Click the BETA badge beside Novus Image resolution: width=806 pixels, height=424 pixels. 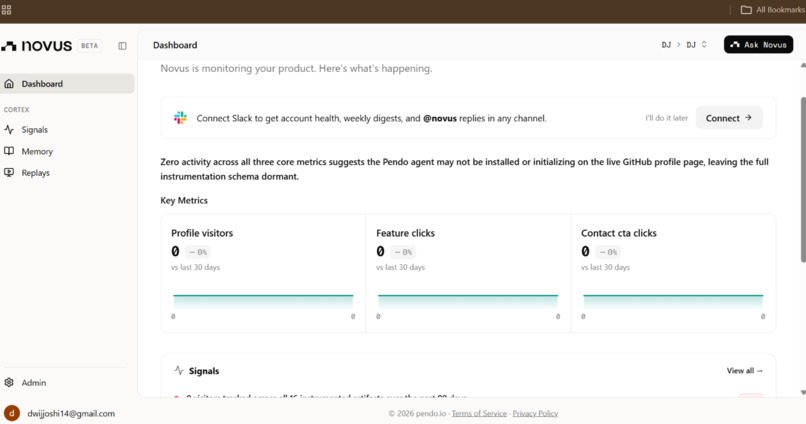[x=89, y=46]
